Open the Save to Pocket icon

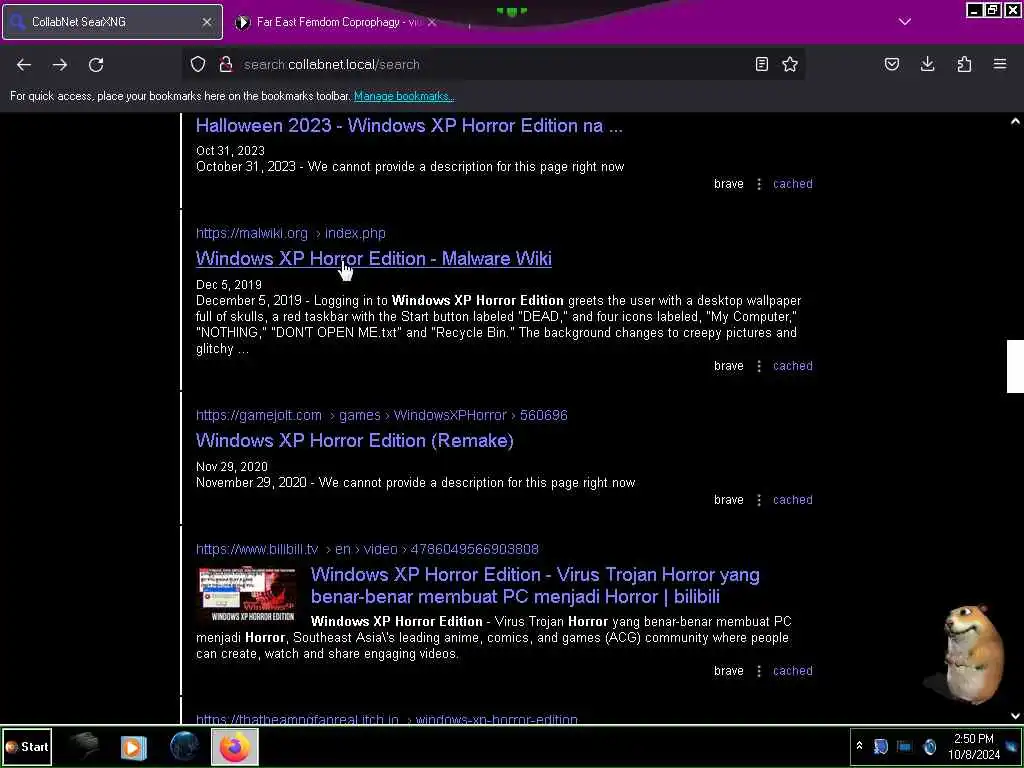[892, 64]
